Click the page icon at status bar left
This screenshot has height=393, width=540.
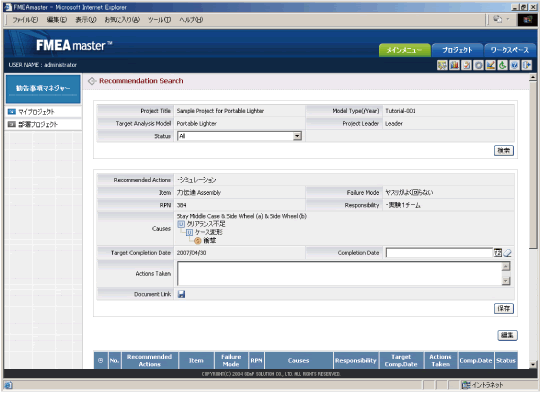pos(8,385)
